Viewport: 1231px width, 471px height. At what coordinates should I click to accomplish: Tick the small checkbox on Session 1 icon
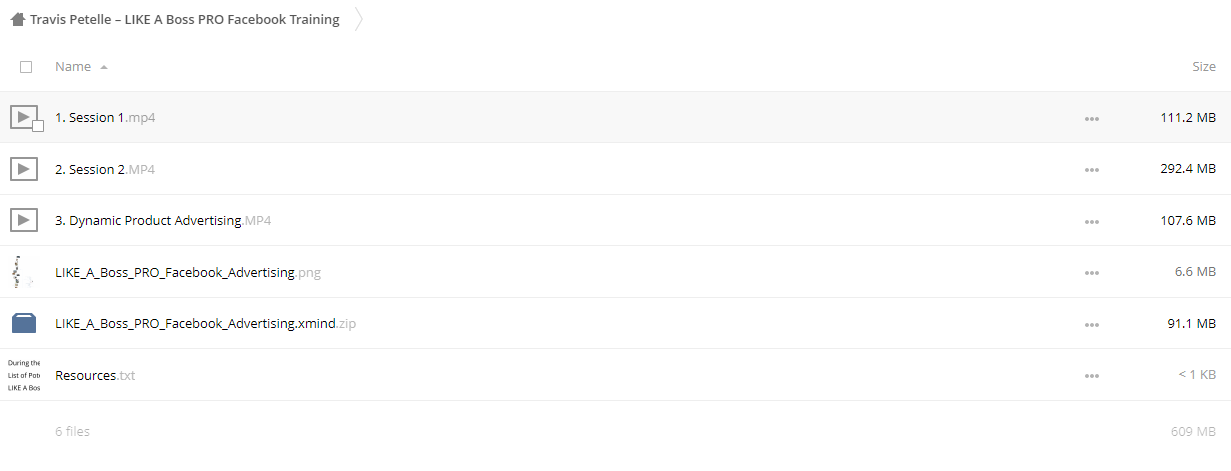click(38, 126)
